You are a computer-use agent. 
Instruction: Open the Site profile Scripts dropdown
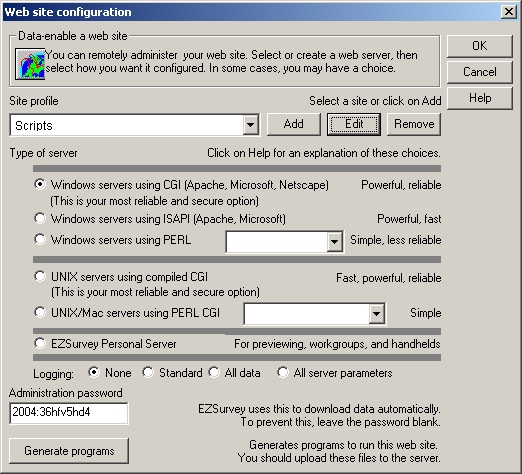pyautogui.click(x=251, y=125)
